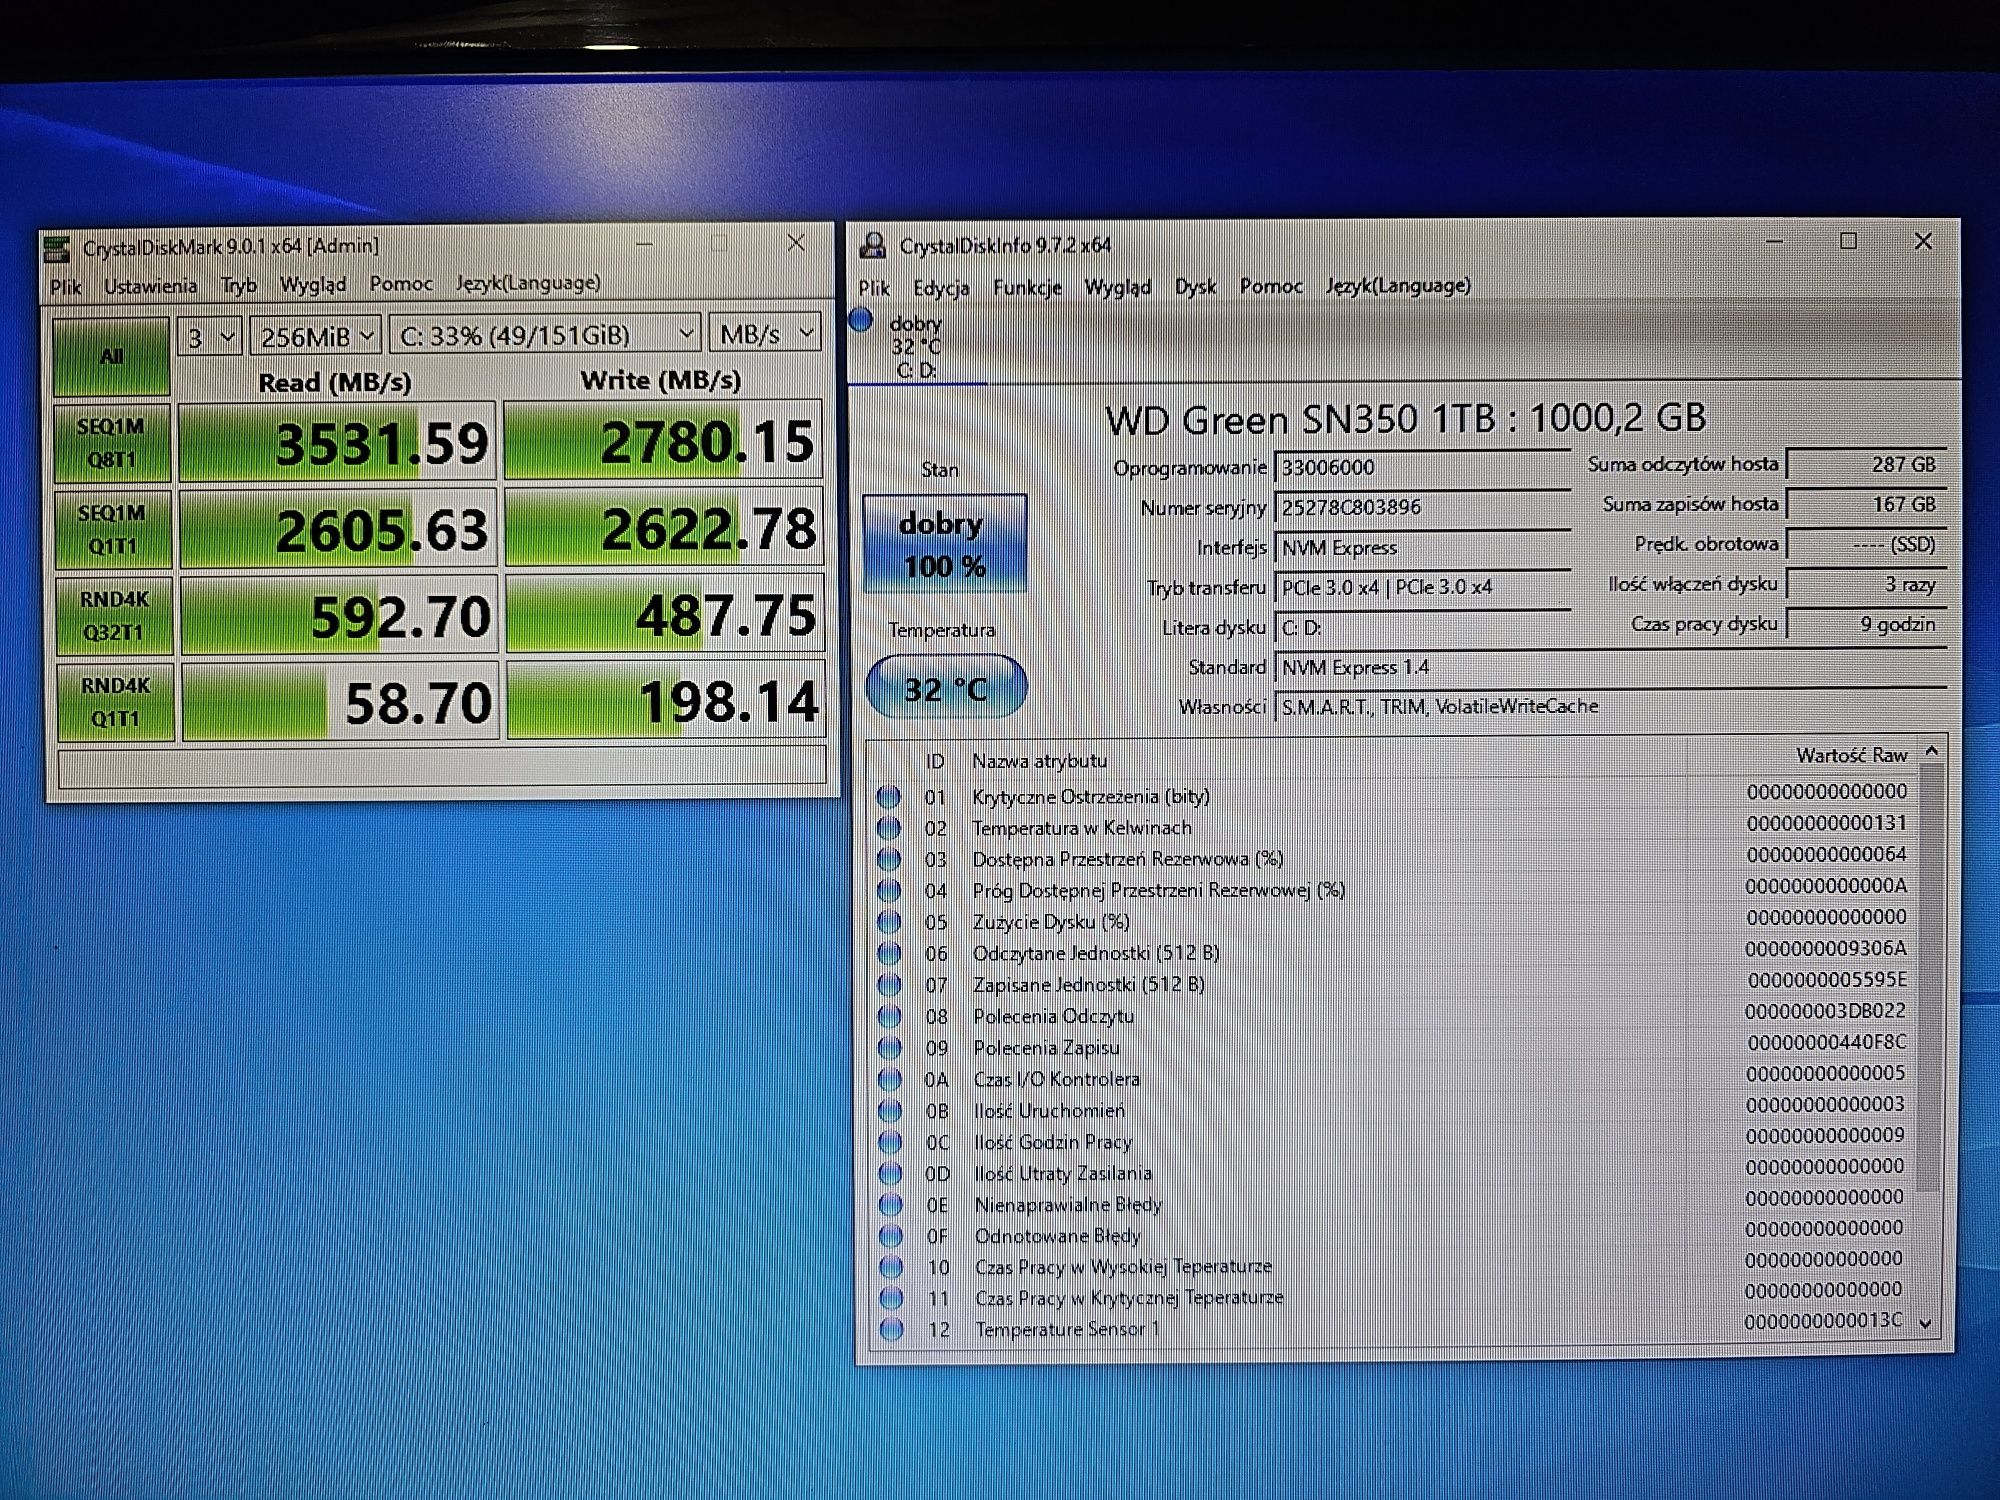Click status dot for Temperature Sensor 1 row

point(892,1329)
